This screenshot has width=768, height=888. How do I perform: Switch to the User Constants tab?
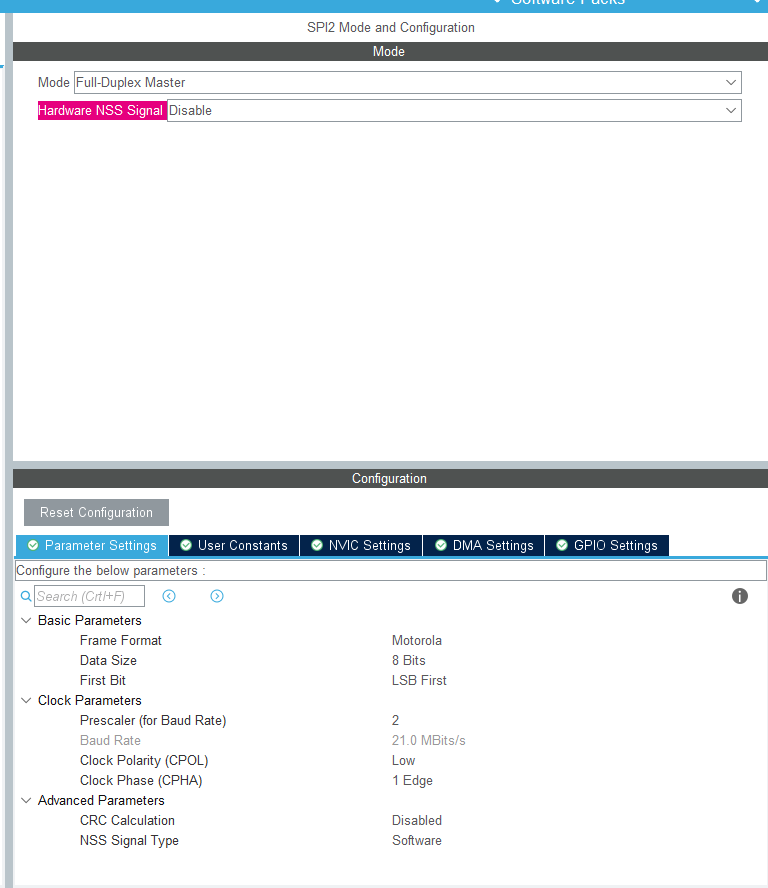click(234, 545)
